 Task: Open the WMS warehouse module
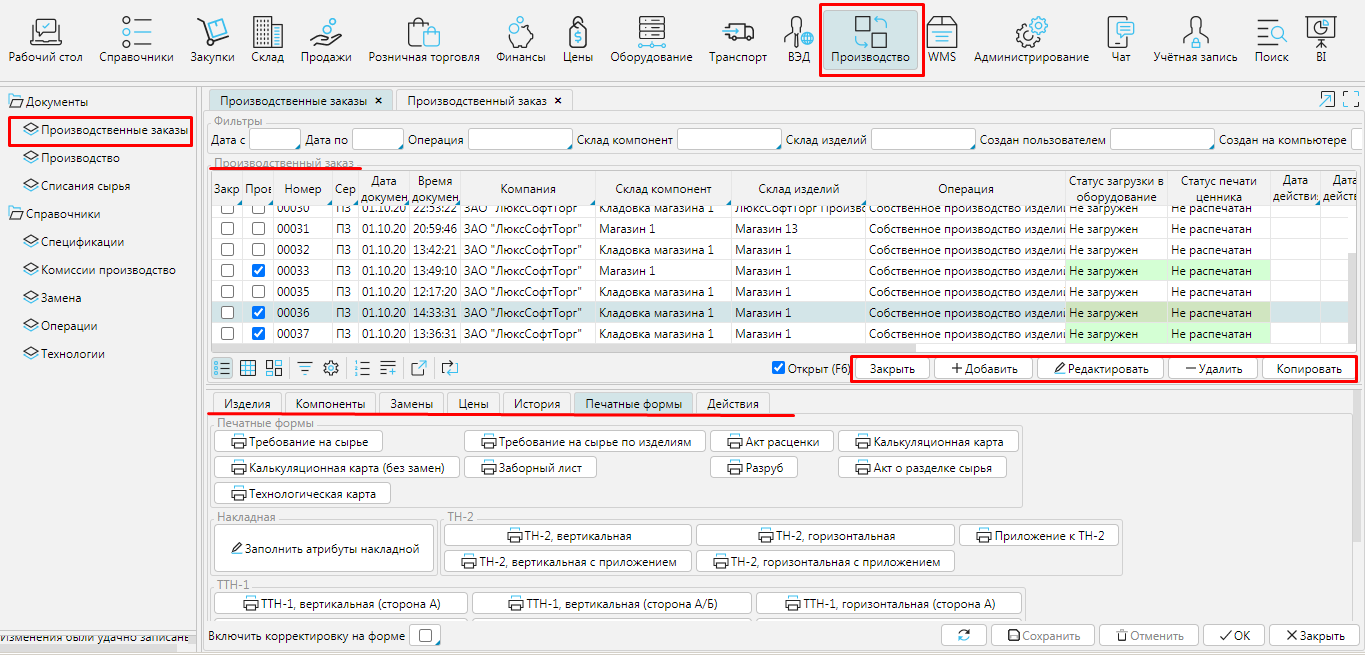click(x=941, y=40)
